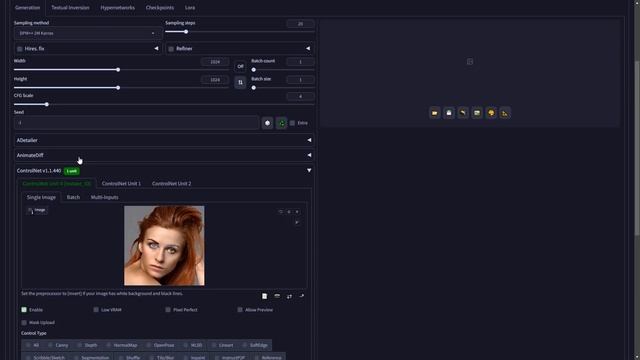Switch to ControlNet Unit 2 tab
This screenshot has height=360, width=640.
171,184
